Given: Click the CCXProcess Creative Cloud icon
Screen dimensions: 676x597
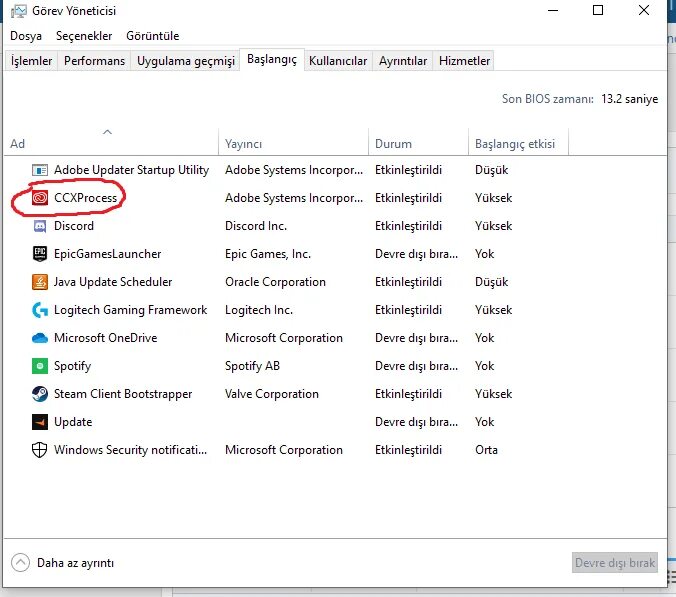Looking at the screenshot, I should pyautogui.click(x=40, y=198).
